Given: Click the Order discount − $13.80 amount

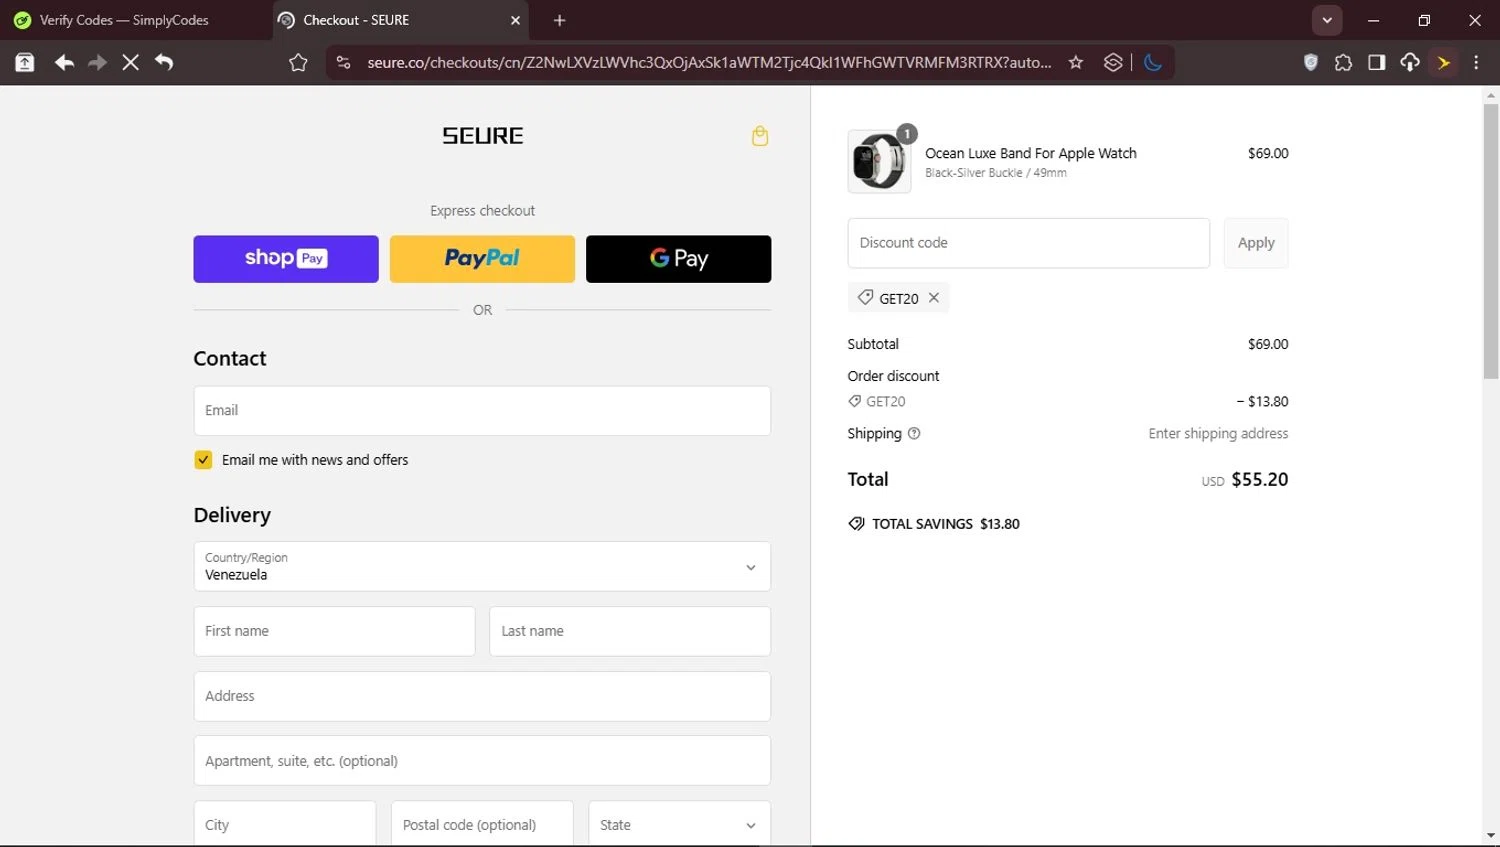Looking at the screenshot, I should coord(1262,401).
